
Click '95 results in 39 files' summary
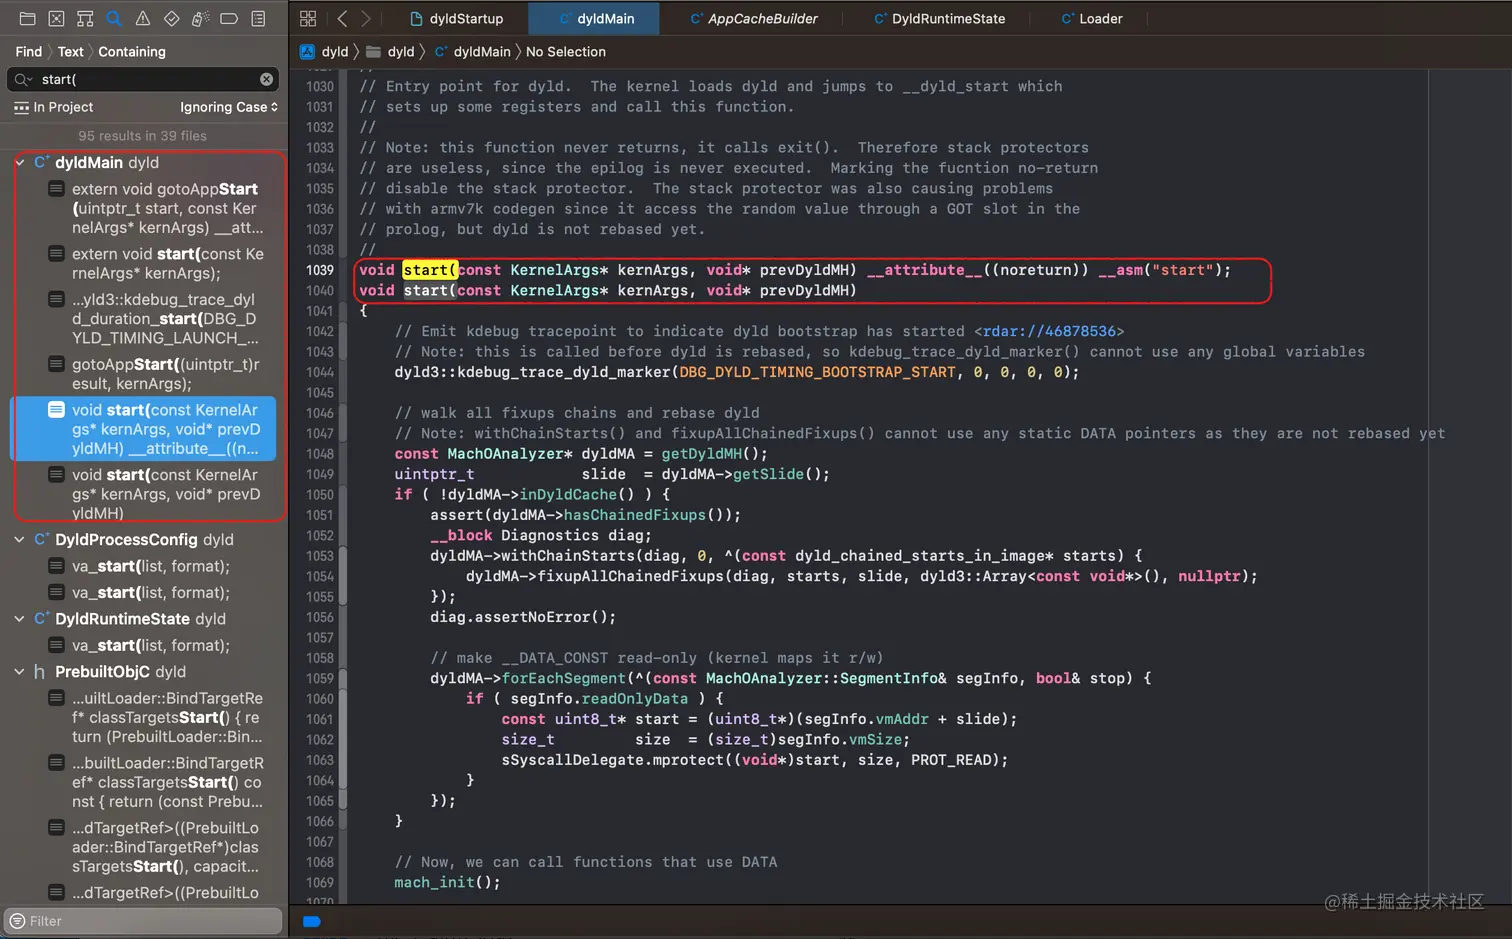click(143, 136)
